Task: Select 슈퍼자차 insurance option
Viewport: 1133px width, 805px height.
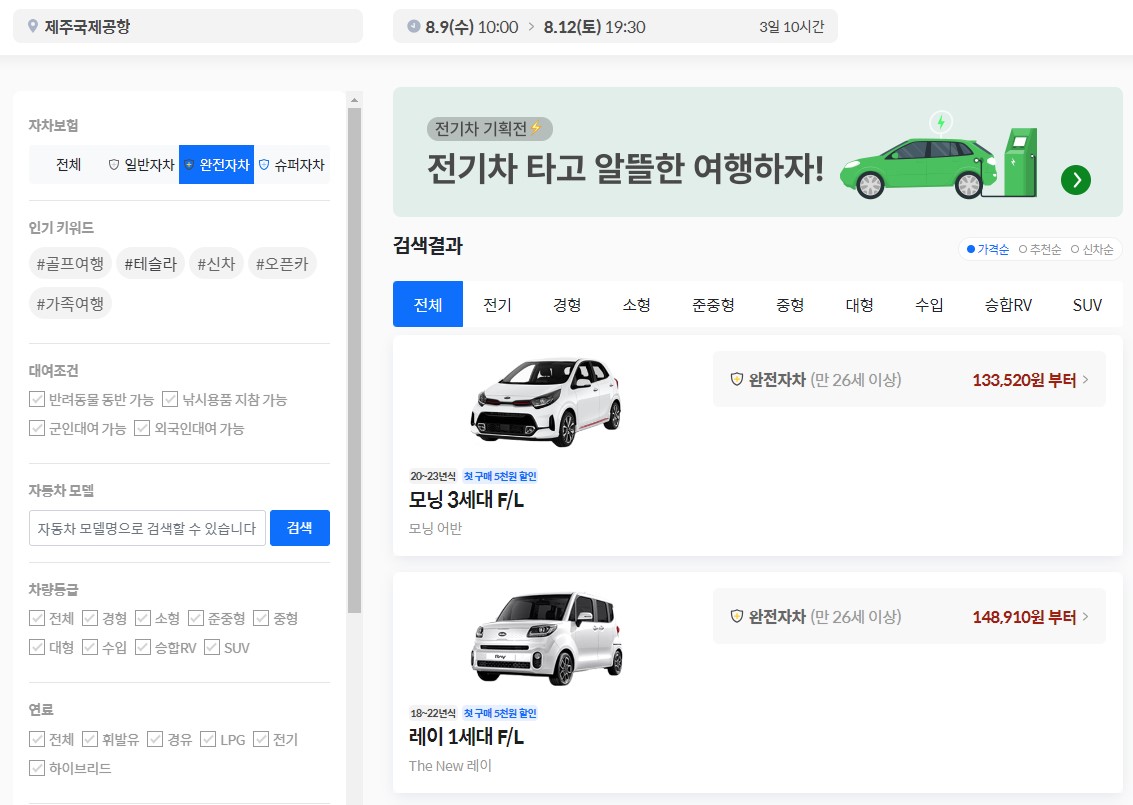Action: coord(292,165)
